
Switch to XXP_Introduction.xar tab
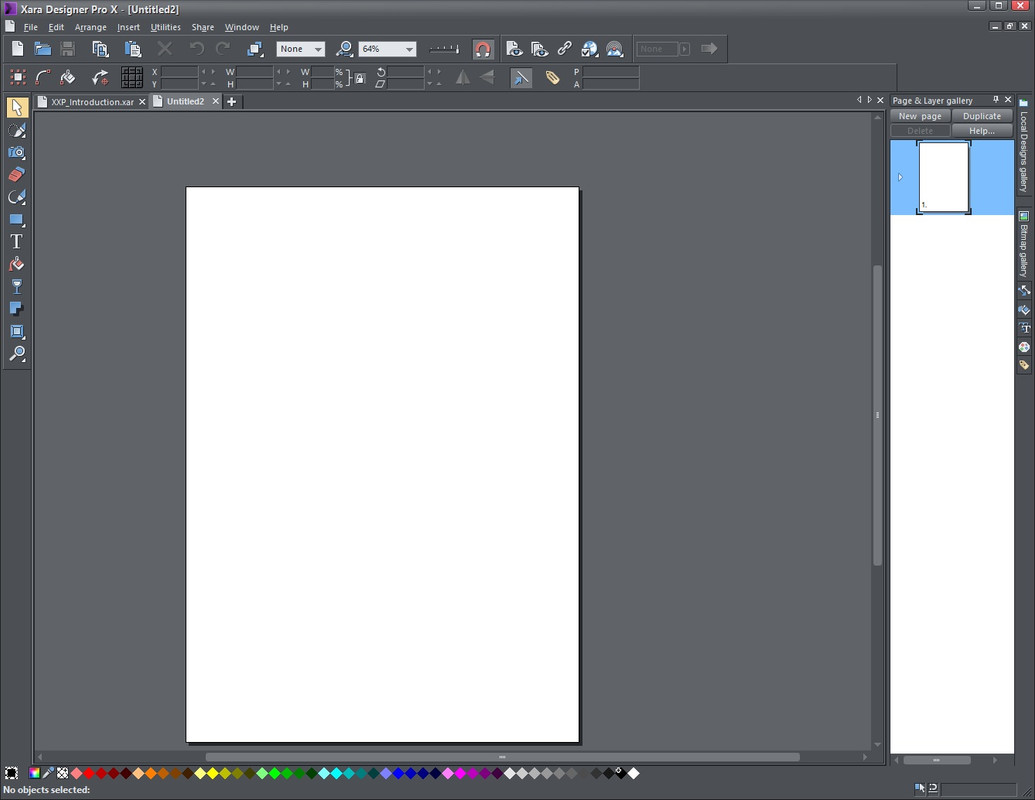click(92, 102)
